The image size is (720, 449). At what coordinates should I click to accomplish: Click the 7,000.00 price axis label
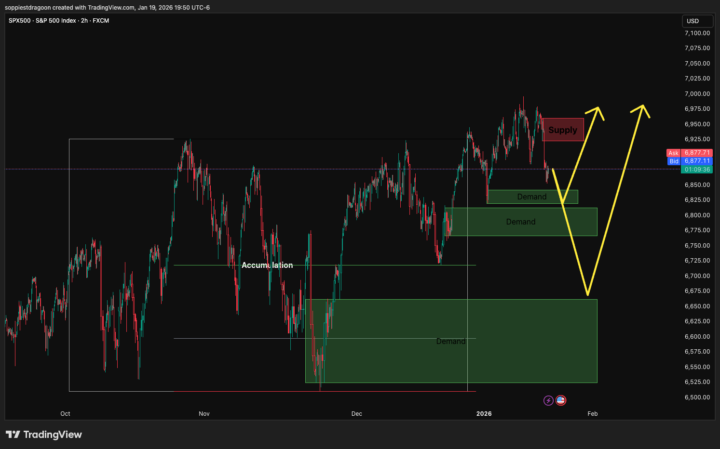697,94
